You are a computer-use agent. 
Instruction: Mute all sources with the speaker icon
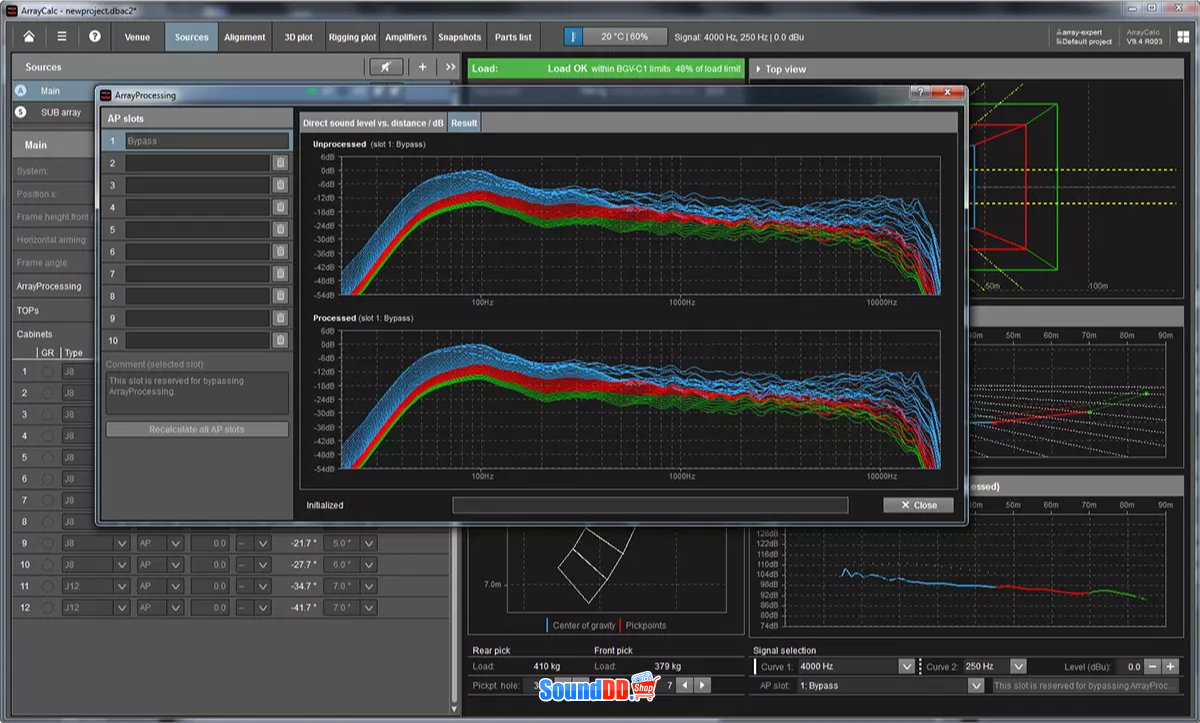point(386,67)
